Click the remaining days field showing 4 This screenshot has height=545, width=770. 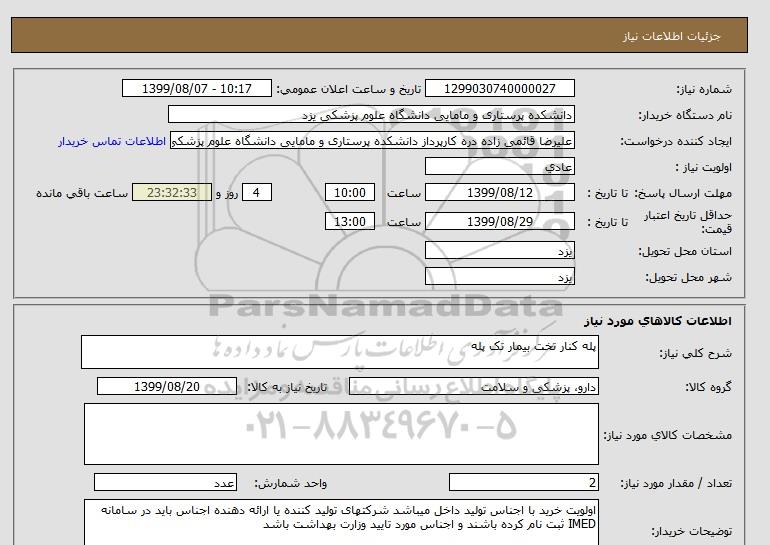[257, 192]
